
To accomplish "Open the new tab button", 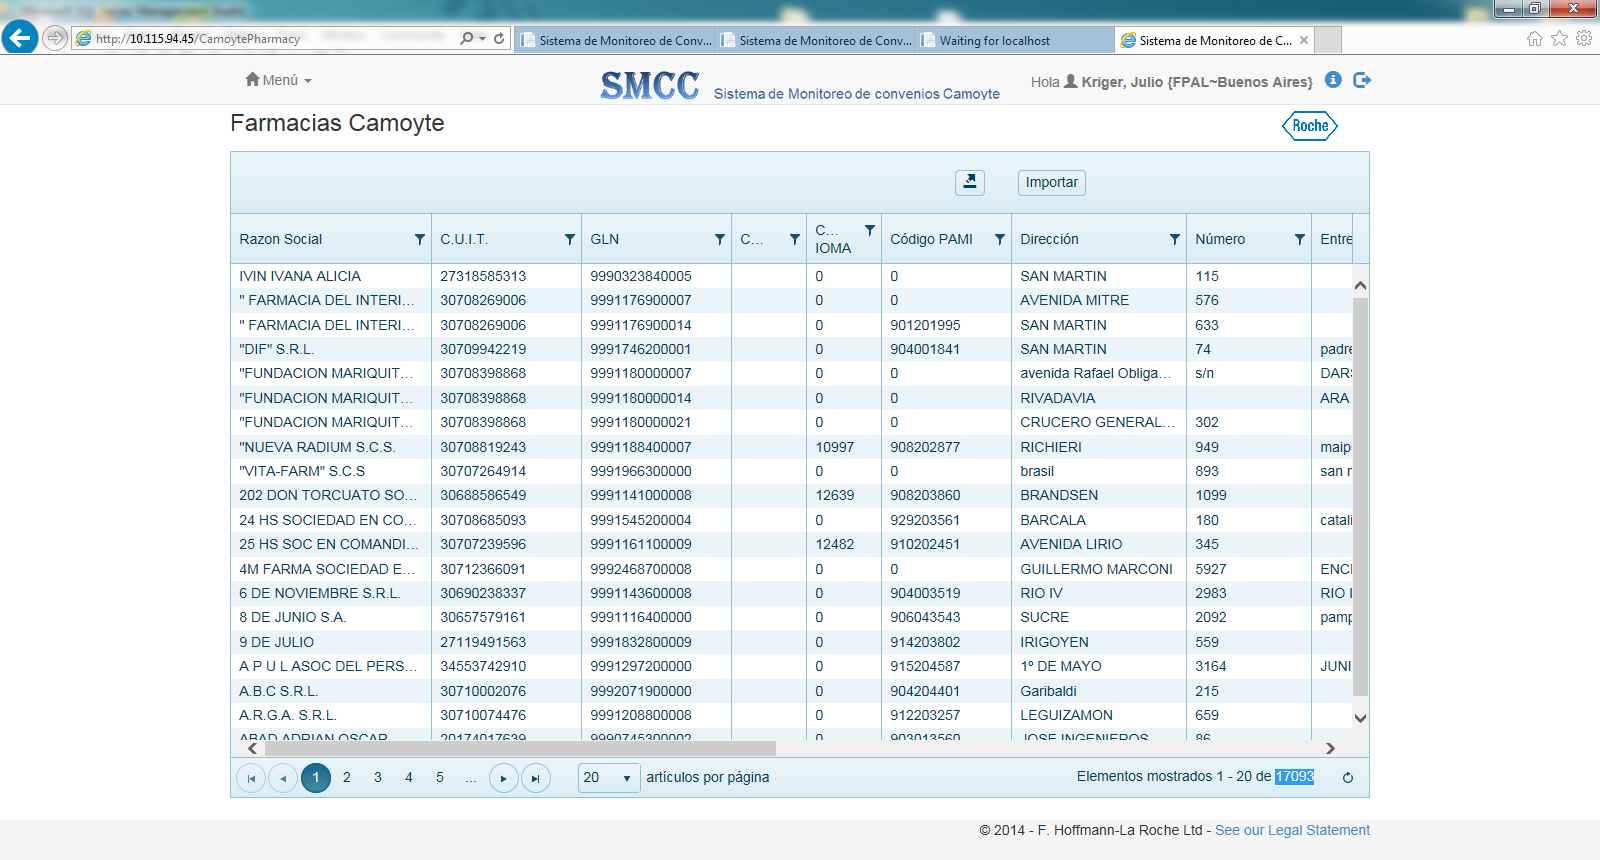I will click(1328, 40).
